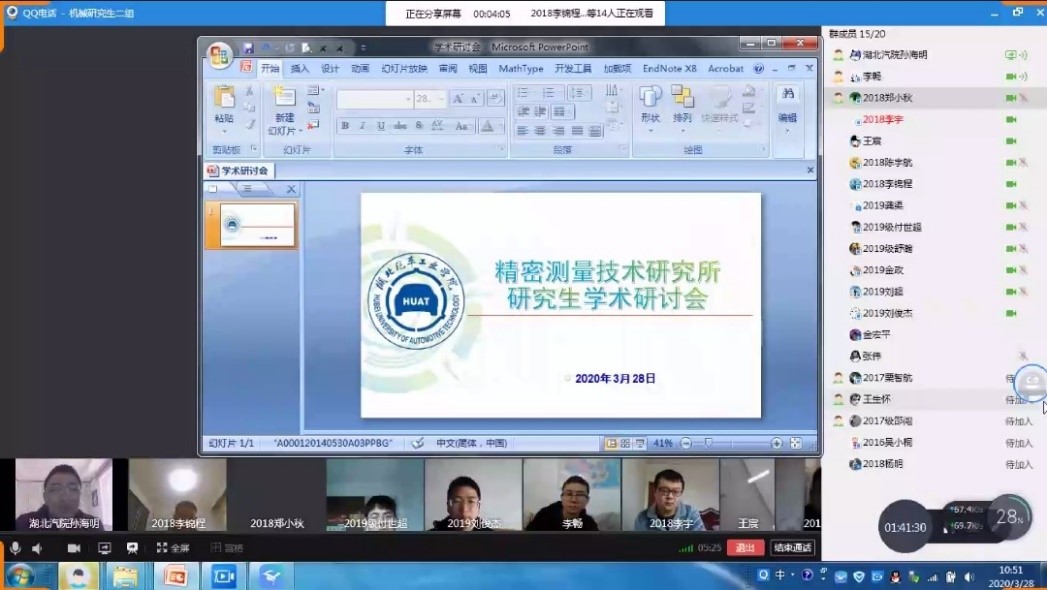The width and height of the screenshot is (1047, 590).
Task: Open the font name dropdown
Action: 408,99
